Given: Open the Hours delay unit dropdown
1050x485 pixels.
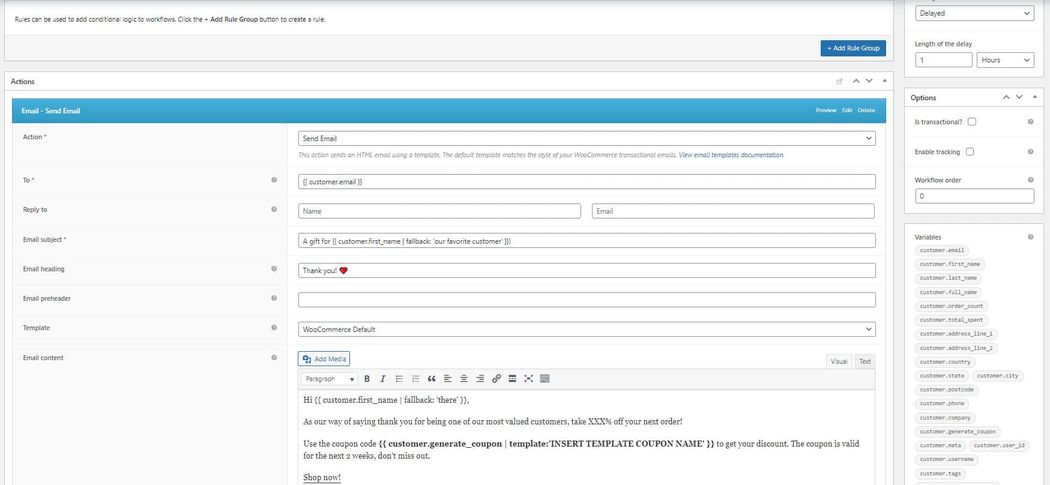Looking at the screenshot, I should pos(1005,60).
